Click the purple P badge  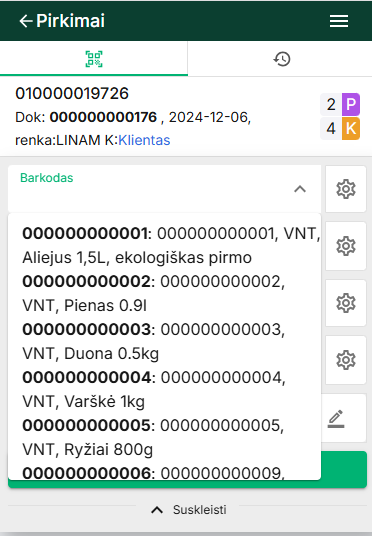pyautogui.click(x=351, y=104)
